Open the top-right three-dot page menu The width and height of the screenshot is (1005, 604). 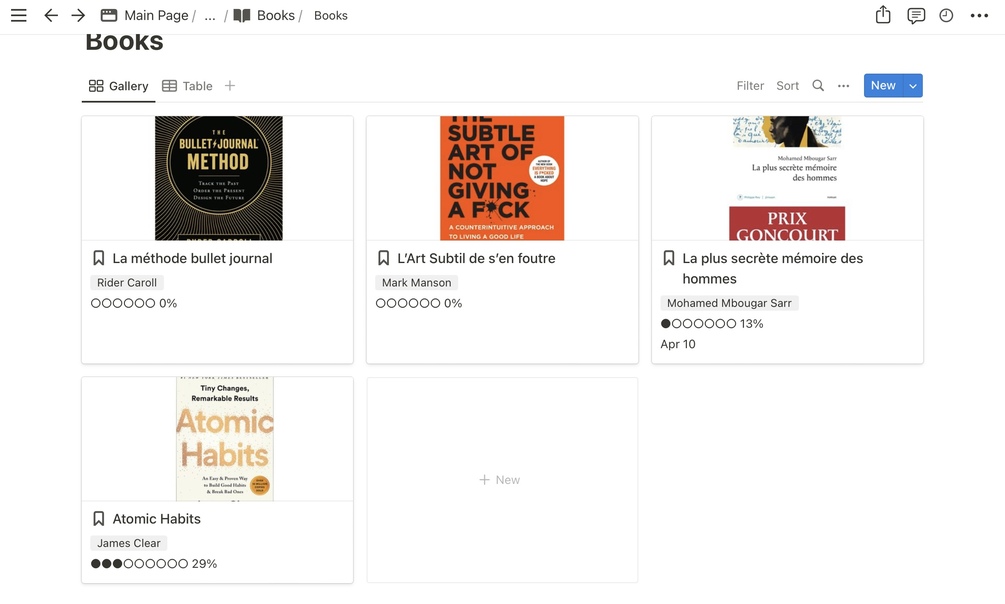pyautogui.click(x=979, y=16)
